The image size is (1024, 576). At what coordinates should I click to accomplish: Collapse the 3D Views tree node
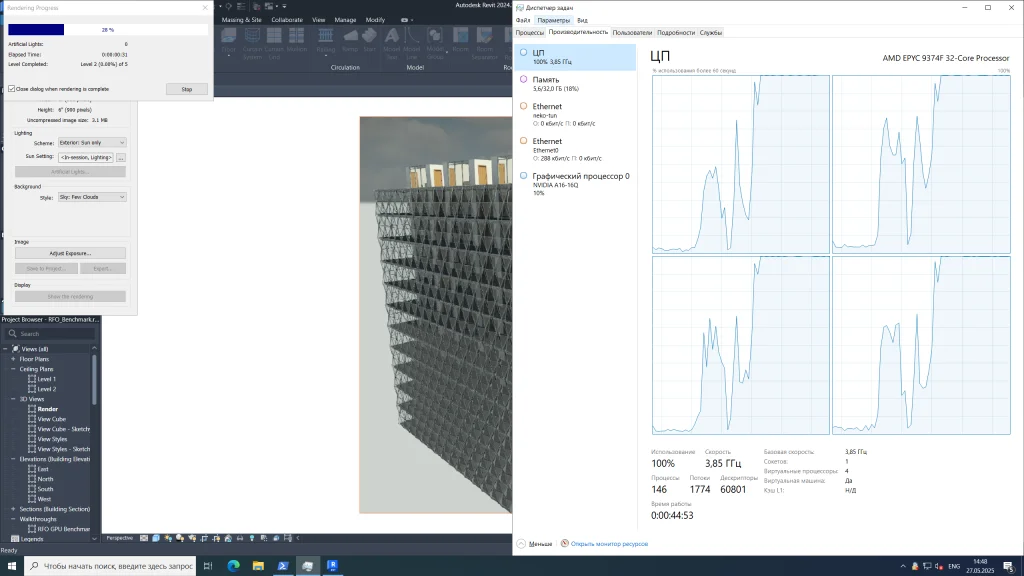click(13, 399)
